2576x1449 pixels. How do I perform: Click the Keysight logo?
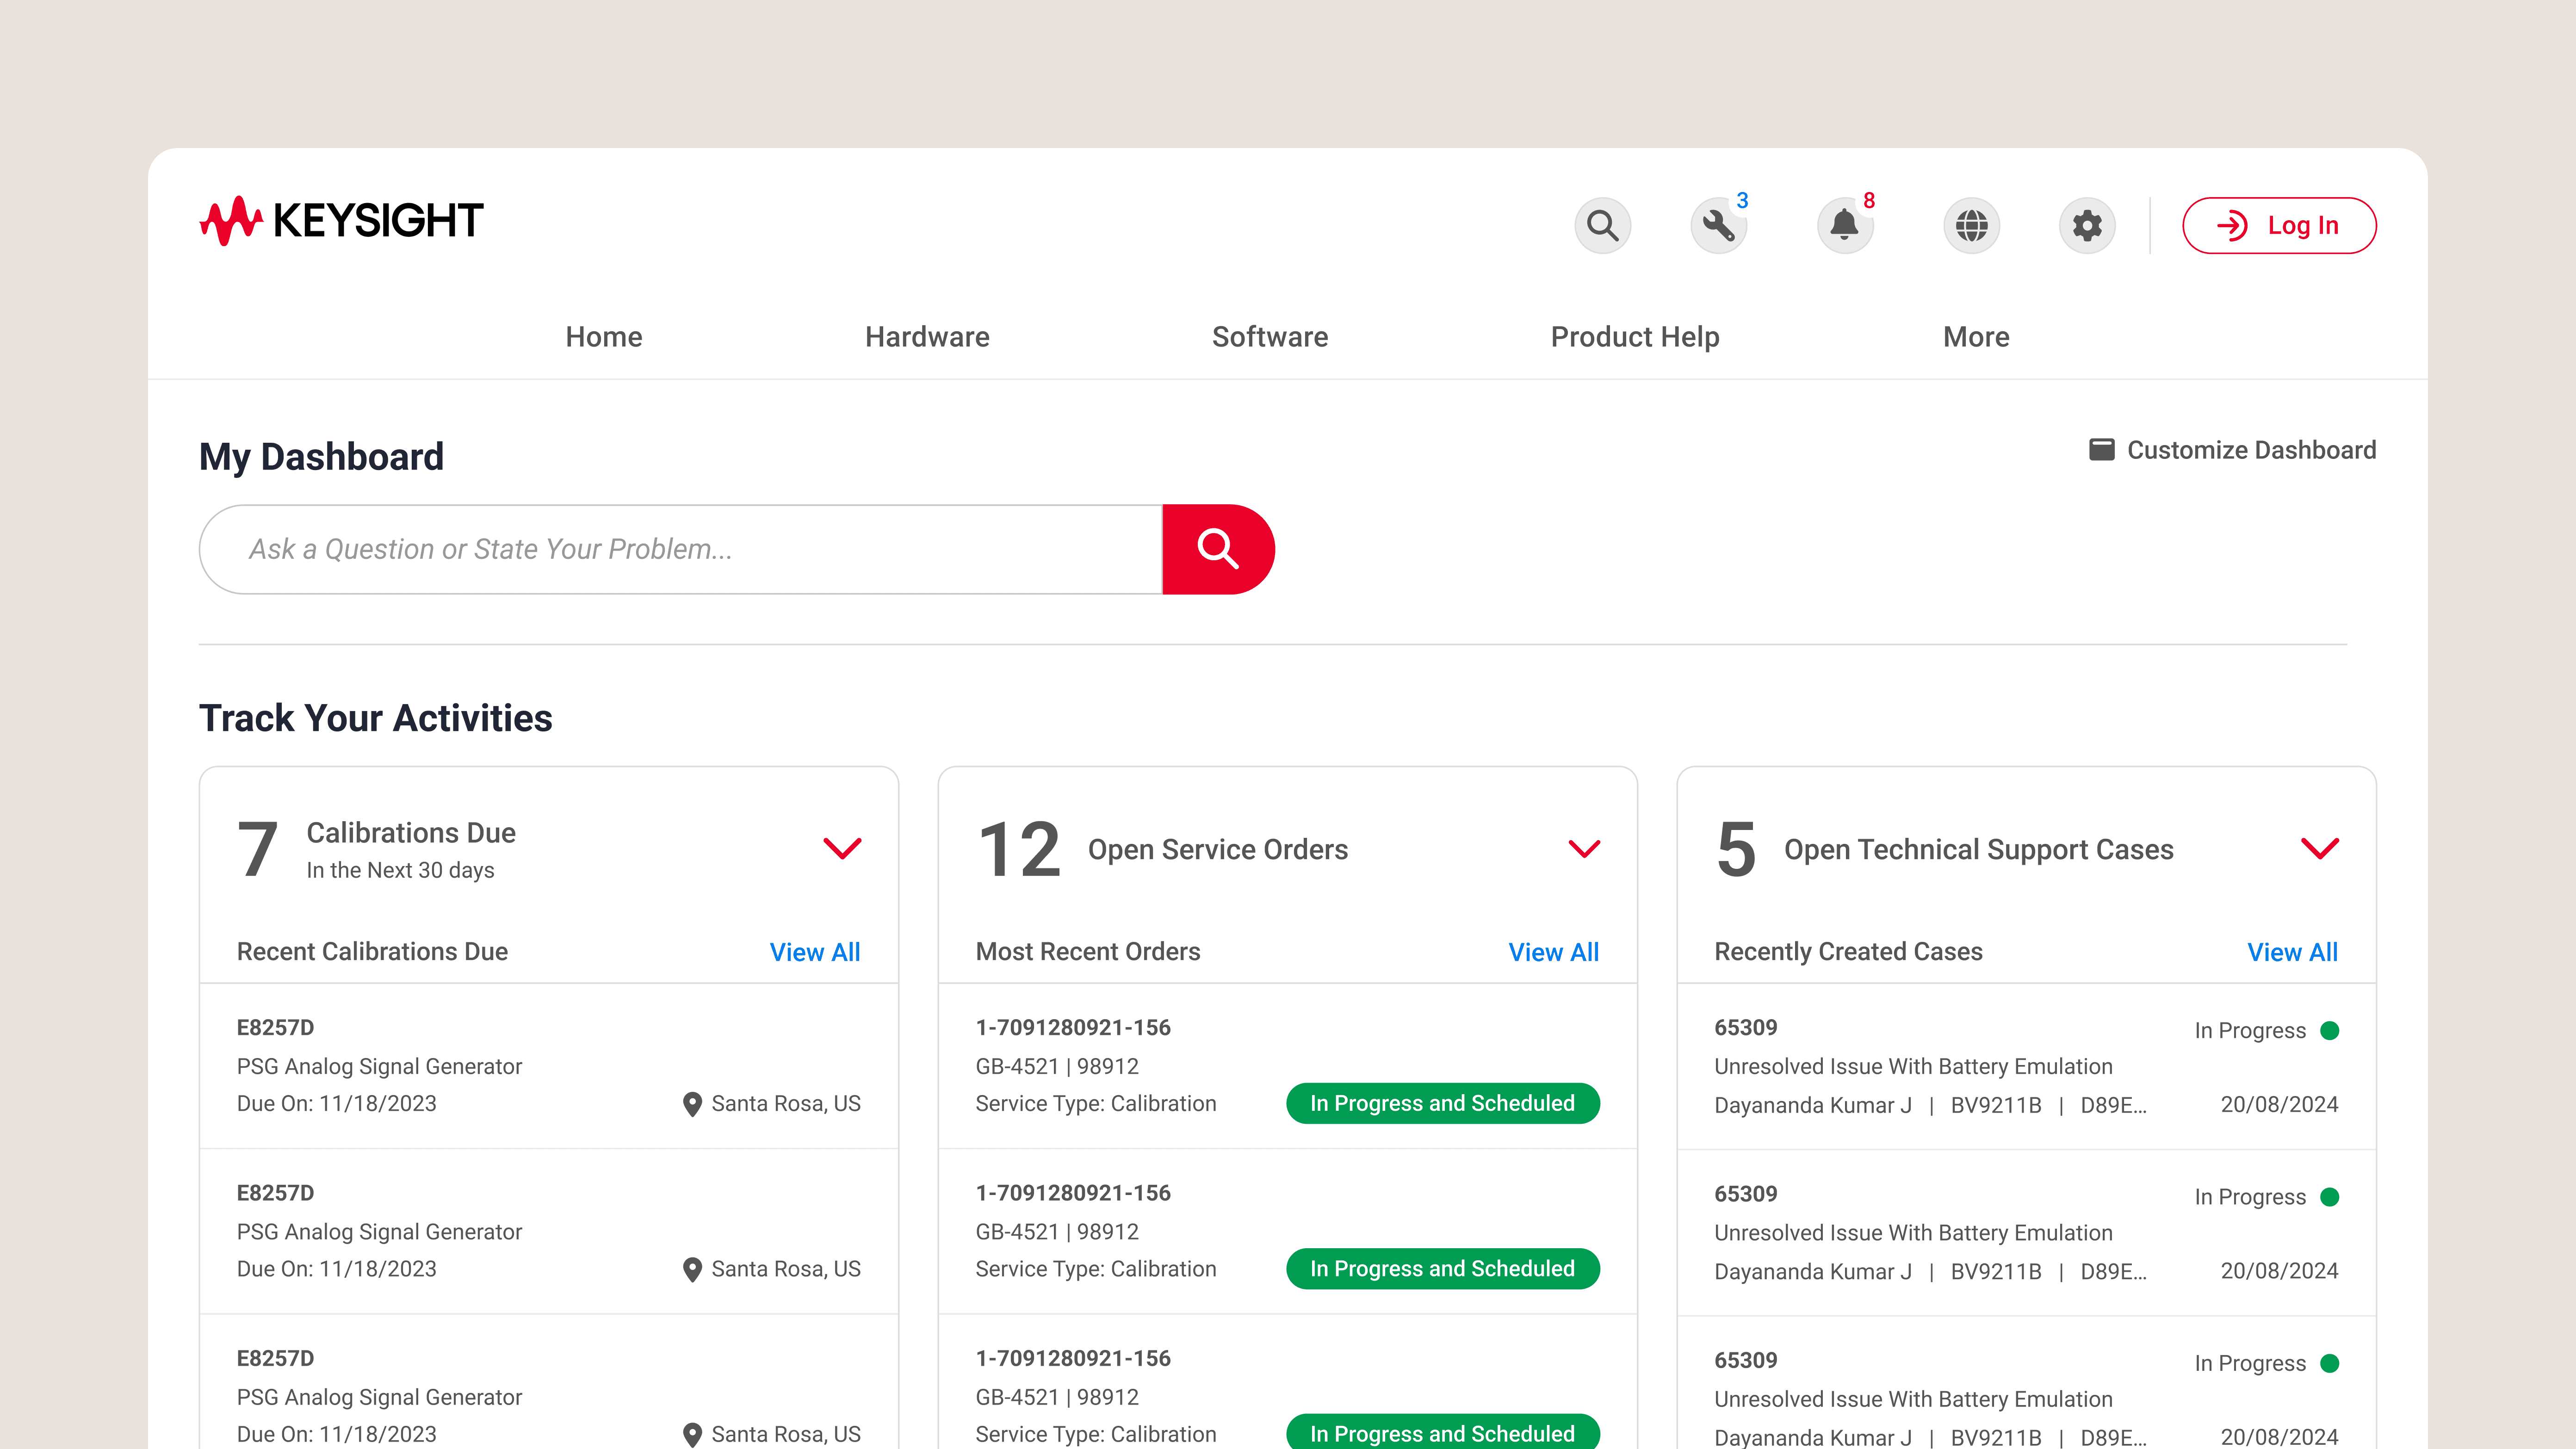point(341,220)
